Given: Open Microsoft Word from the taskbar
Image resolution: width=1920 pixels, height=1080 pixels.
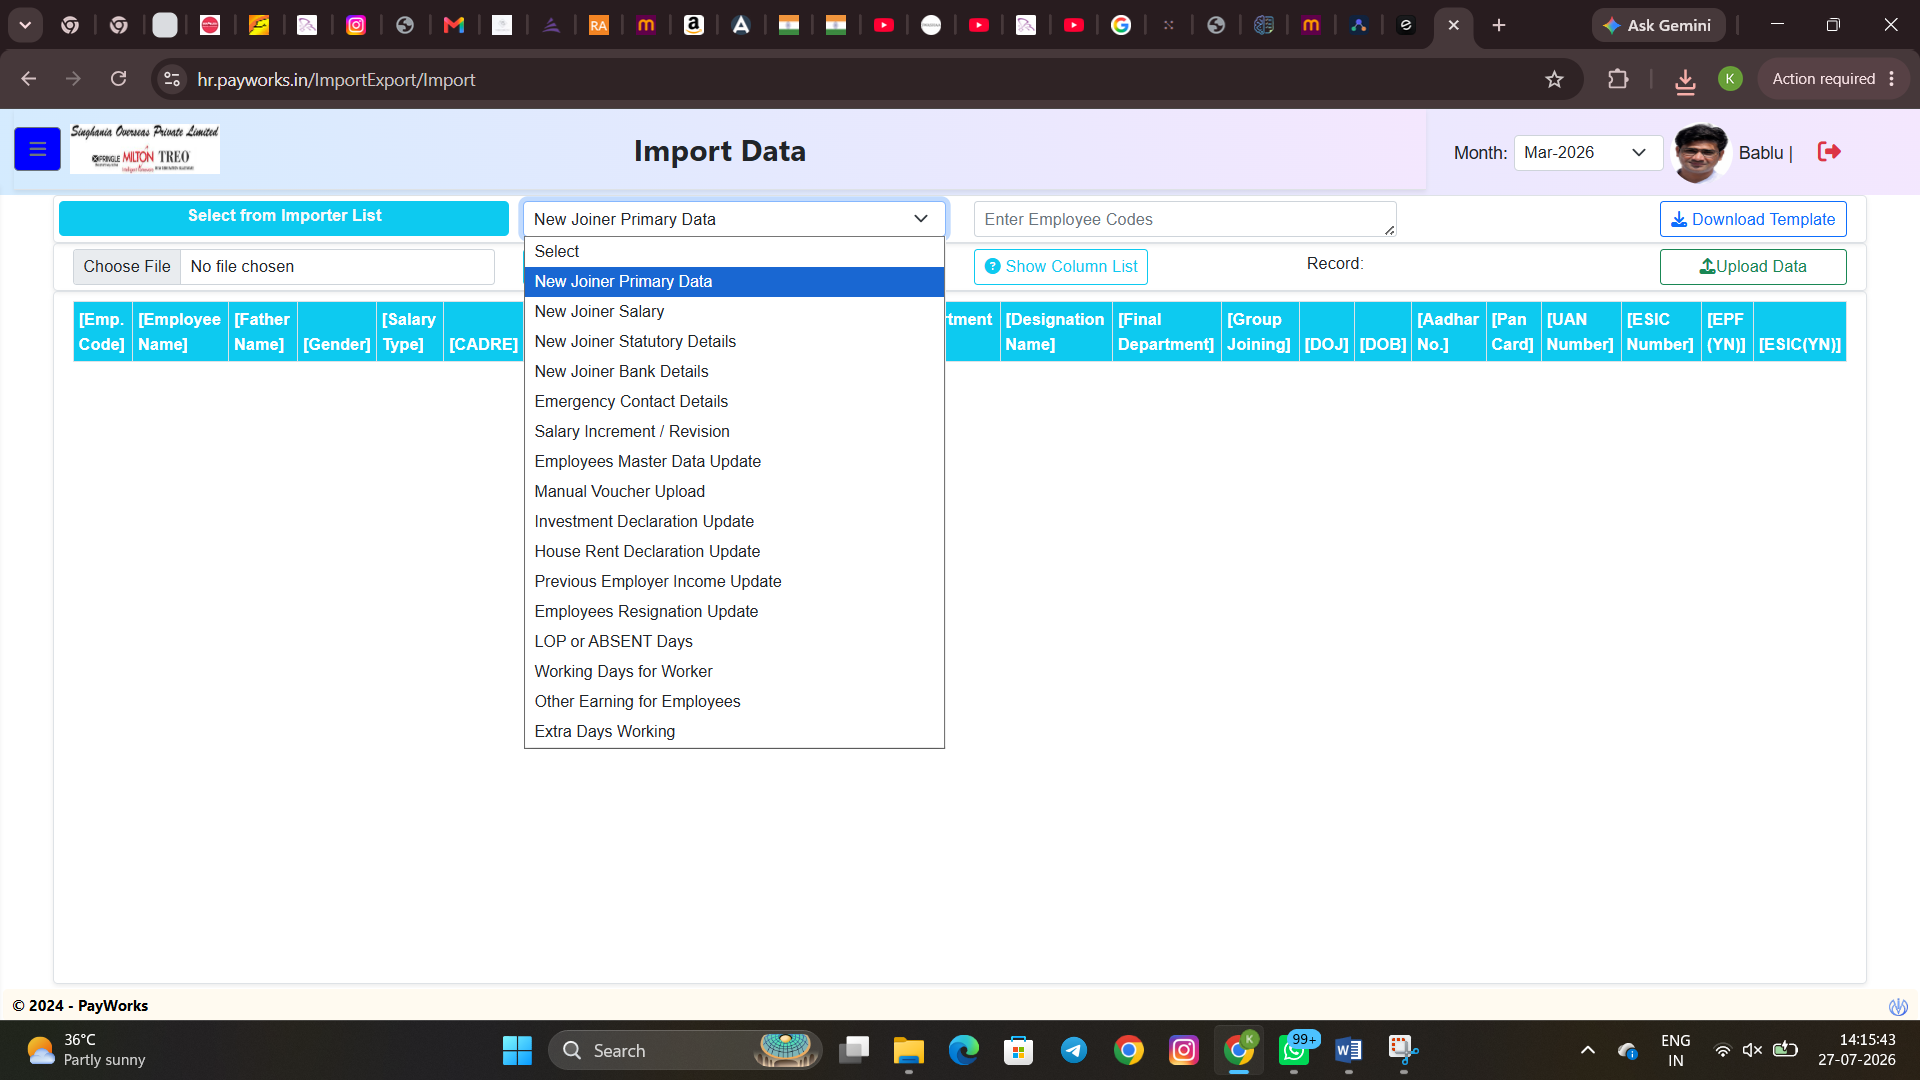Looking at the screenshot, I should click(1348, 1050).
